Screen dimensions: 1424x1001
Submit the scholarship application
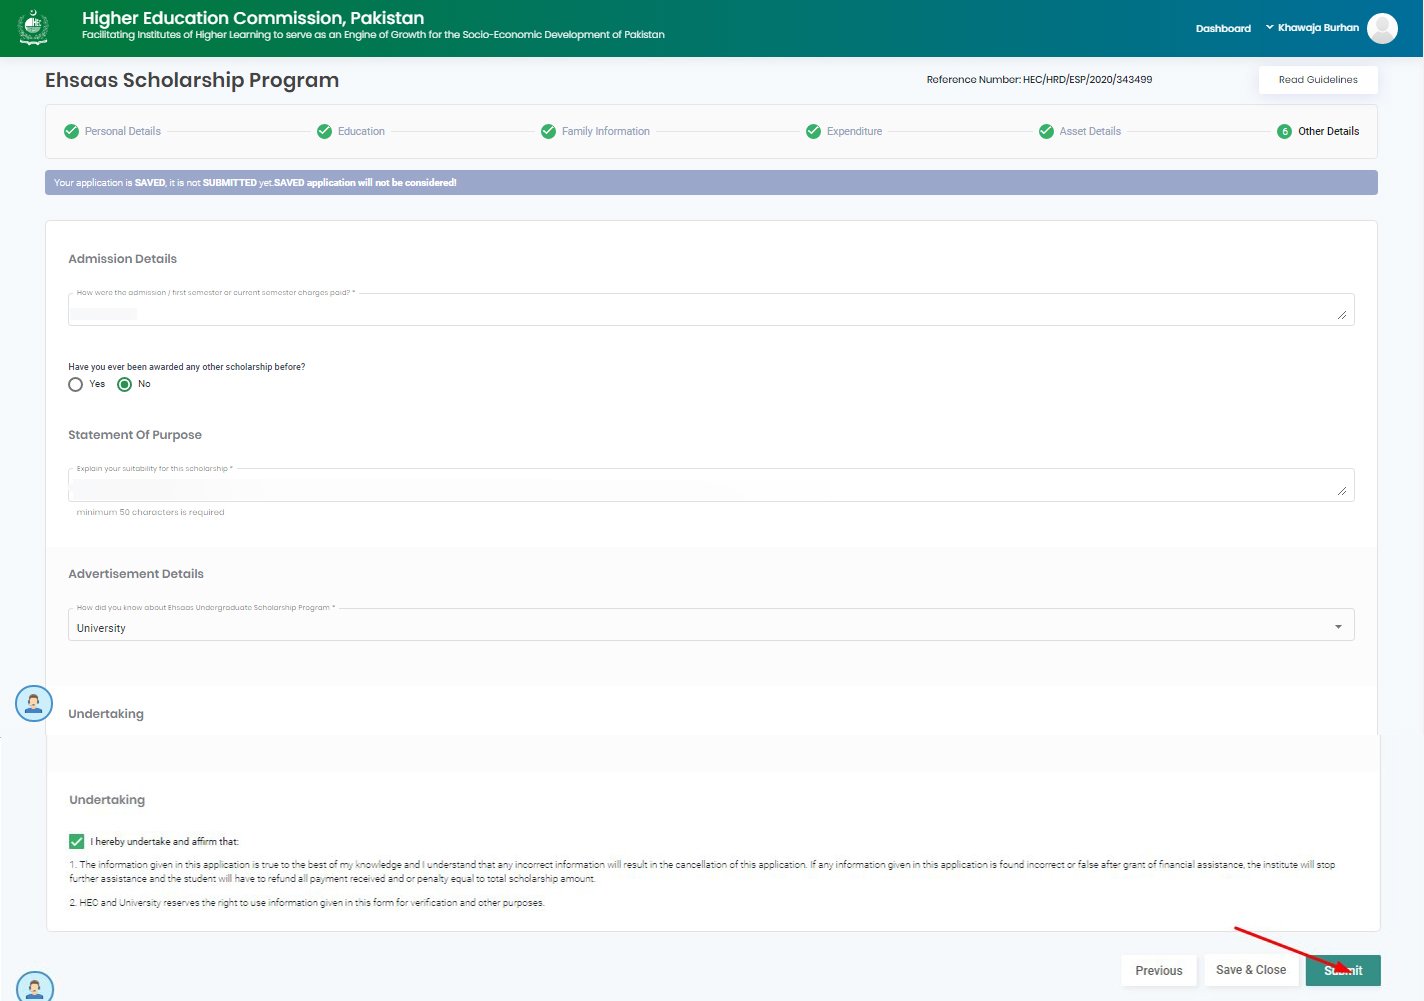click(1343, 970)
